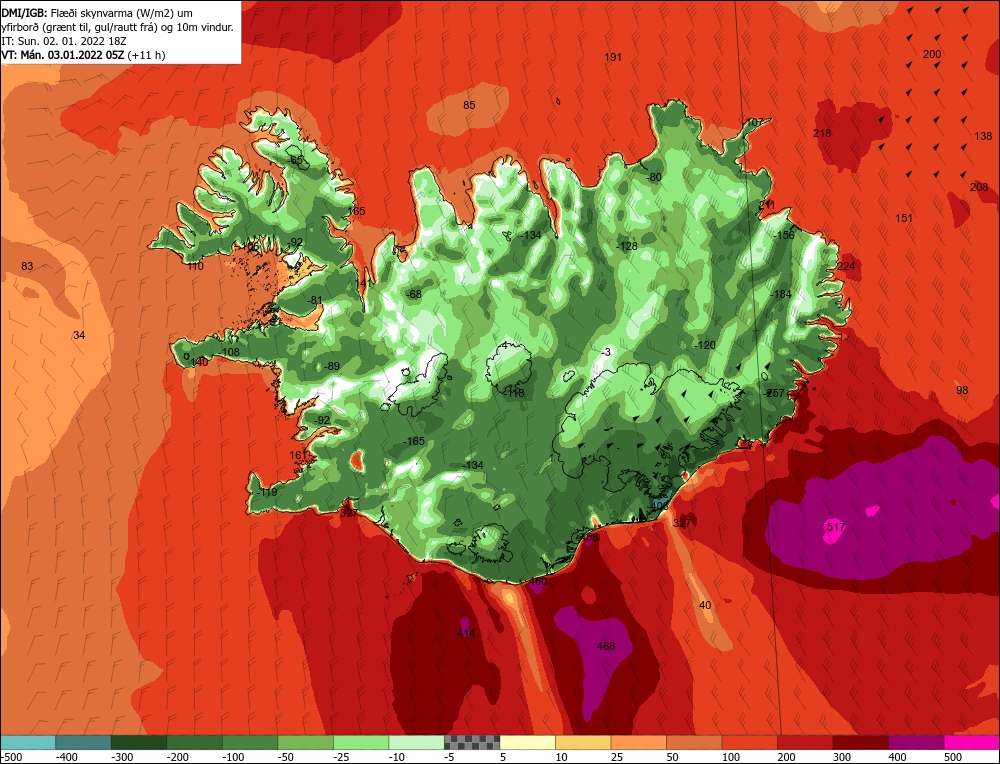Click the value 165 off the Westfjords' east coast
The height and width of the screenshot is (764, 1000).
[356, 211]
